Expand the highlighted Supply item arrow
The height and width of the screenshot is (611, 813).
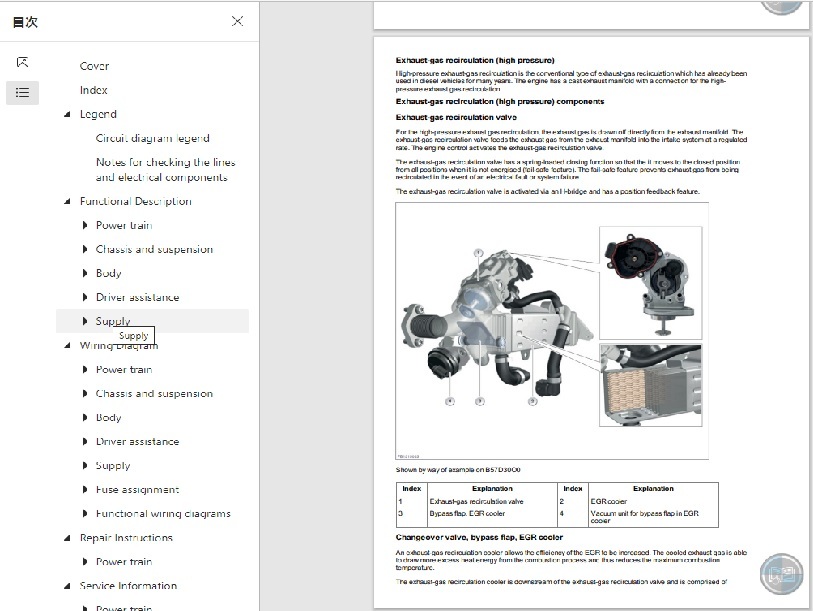click(x=85, y=321)
